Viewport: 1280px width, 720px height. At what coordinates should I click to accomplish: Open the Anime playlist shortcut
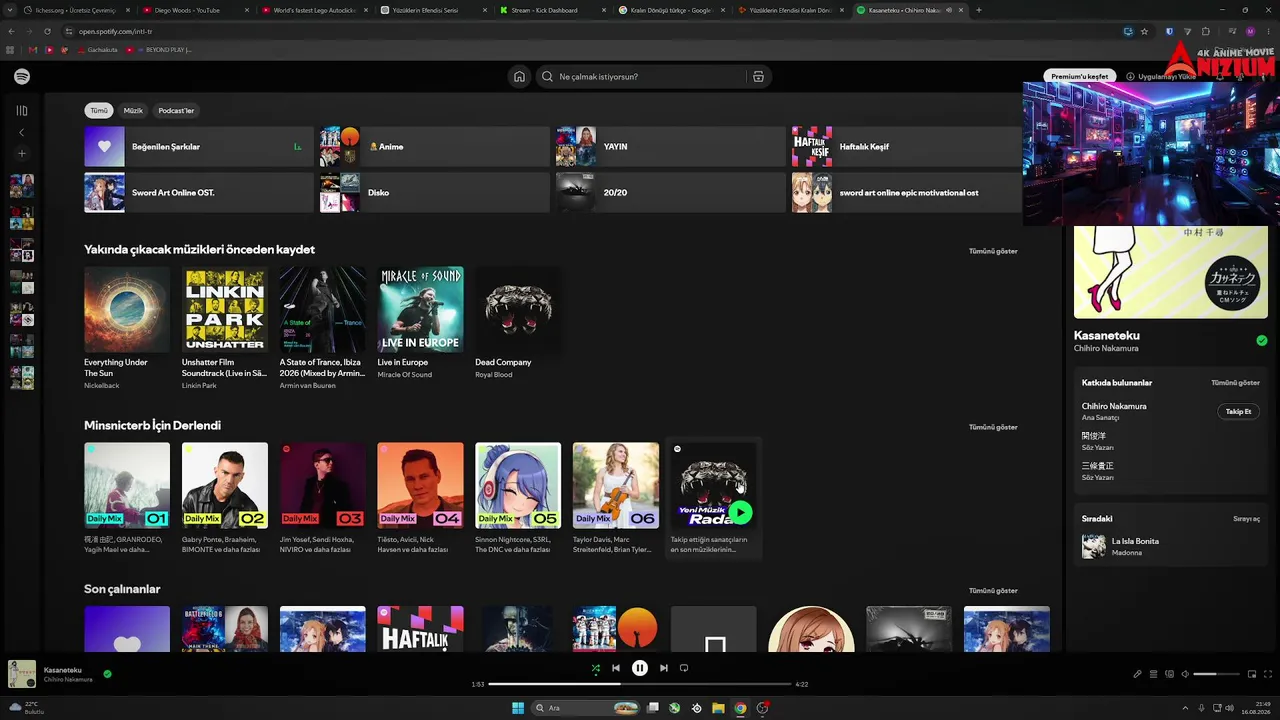click(434, 147)
